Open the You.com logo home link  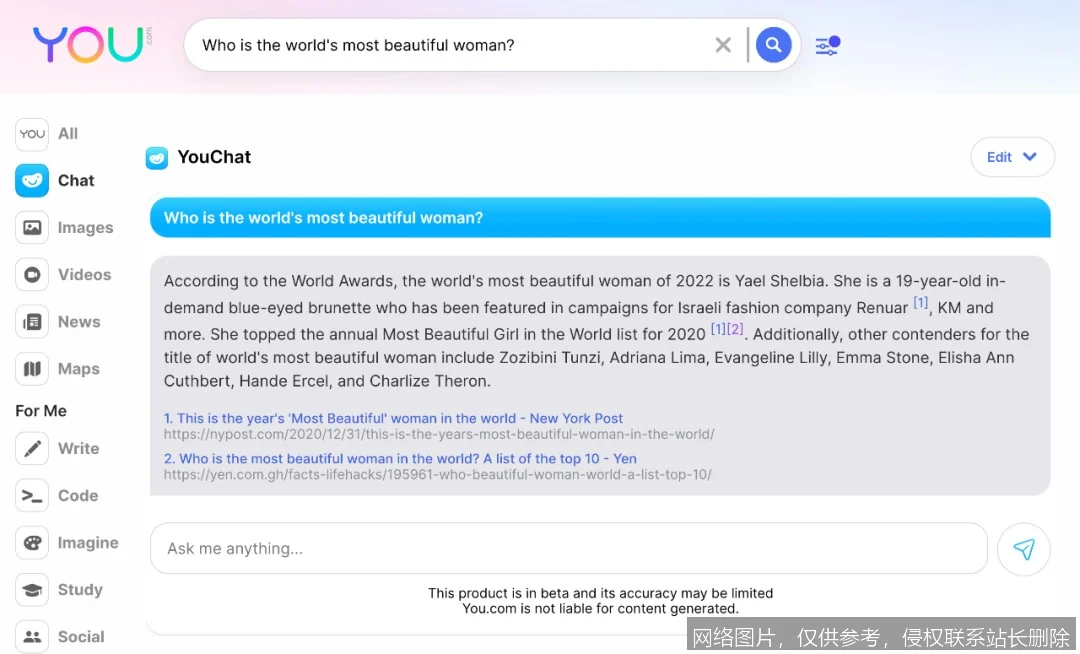[x=92, y=45]
